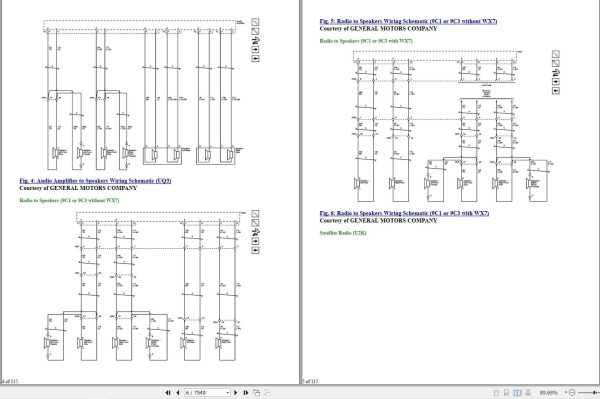
Task: Open zoom level dropdown arrow
Action: pos(566,392)
